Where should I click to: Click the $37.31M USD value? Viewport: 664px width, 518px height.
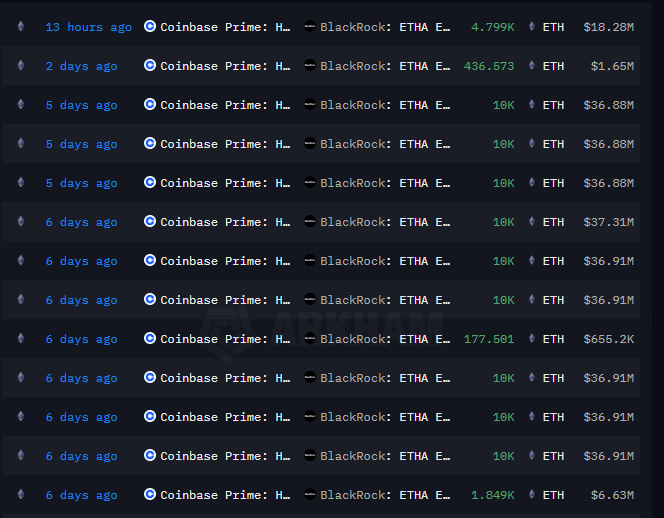point(609,222)
